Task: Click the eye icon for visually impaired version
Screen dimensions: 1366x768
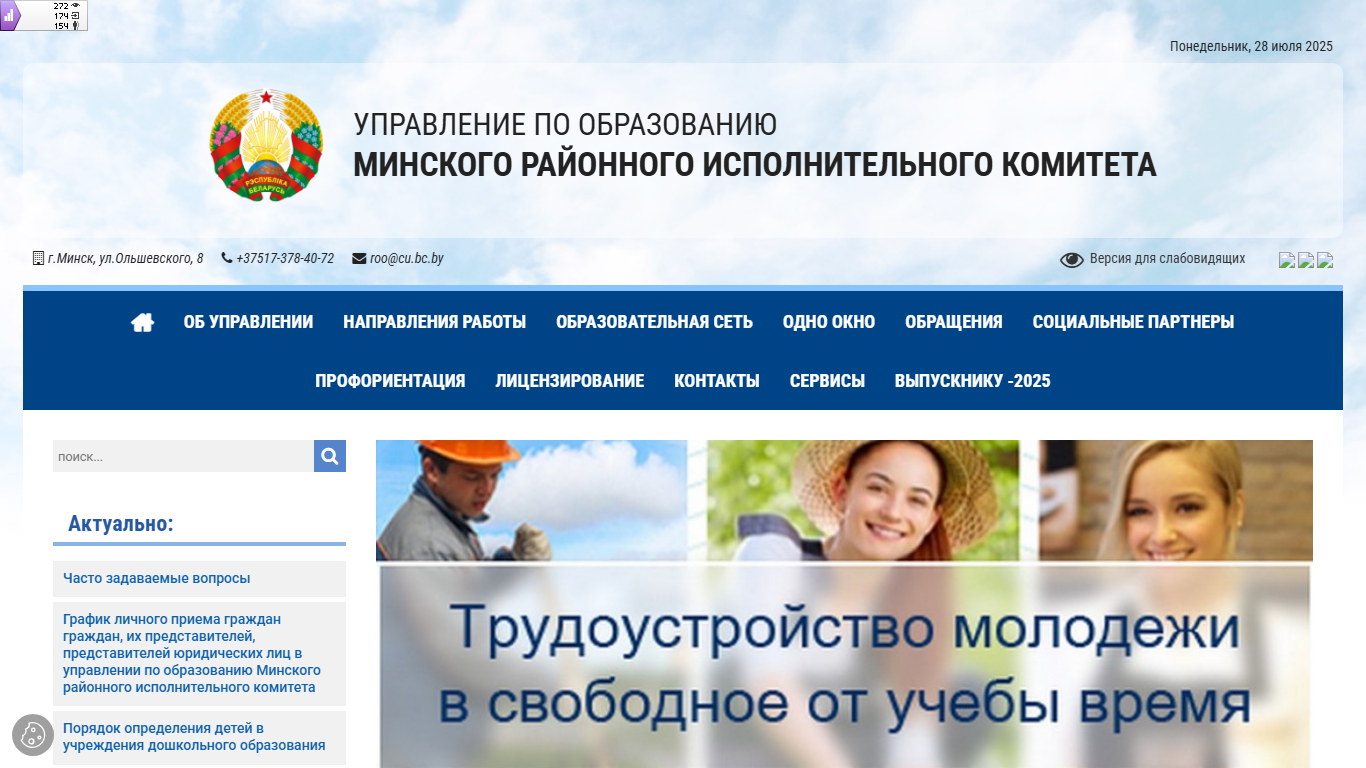Action: tap(1072, 260)
